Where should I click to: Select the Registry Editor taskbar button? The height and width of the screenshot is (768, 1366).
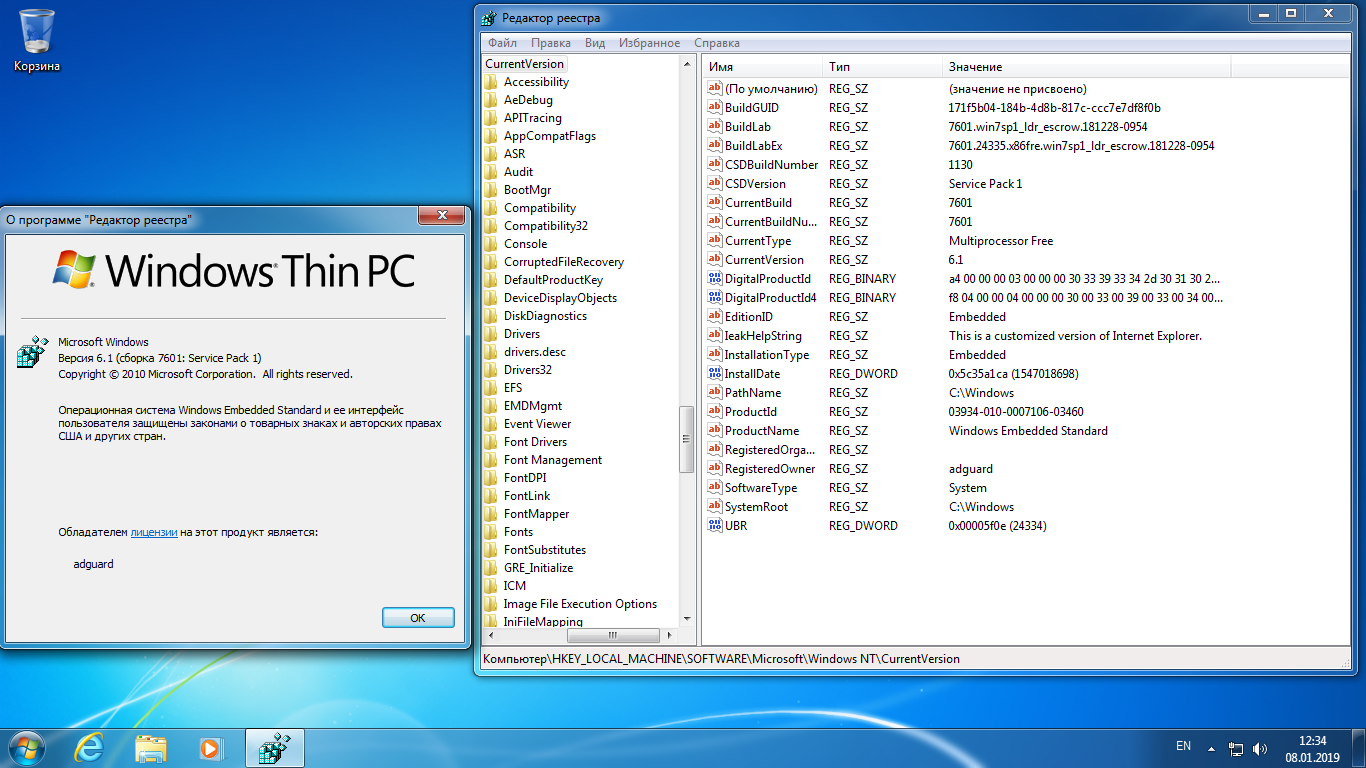(274, 748)
